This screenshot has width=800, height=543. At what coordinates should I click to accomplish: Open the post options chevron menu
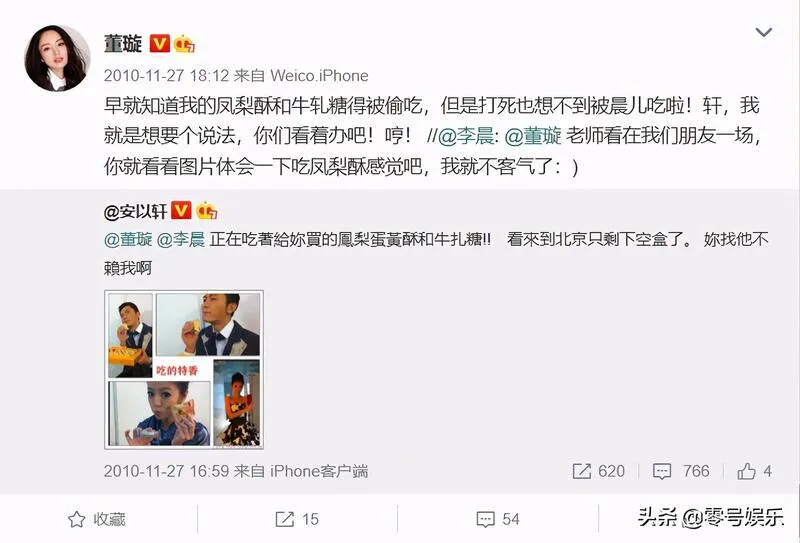pos(763,33)
